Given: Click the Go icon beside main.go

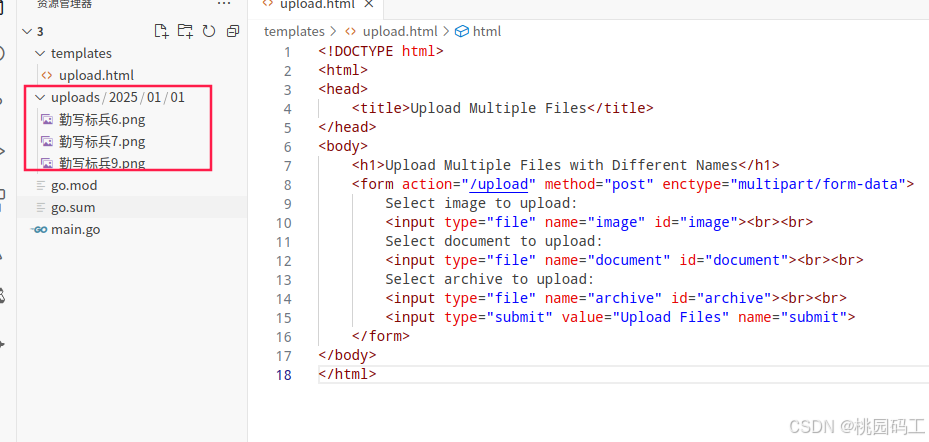Looking at the screenshot, I should (x=40, y=230).
